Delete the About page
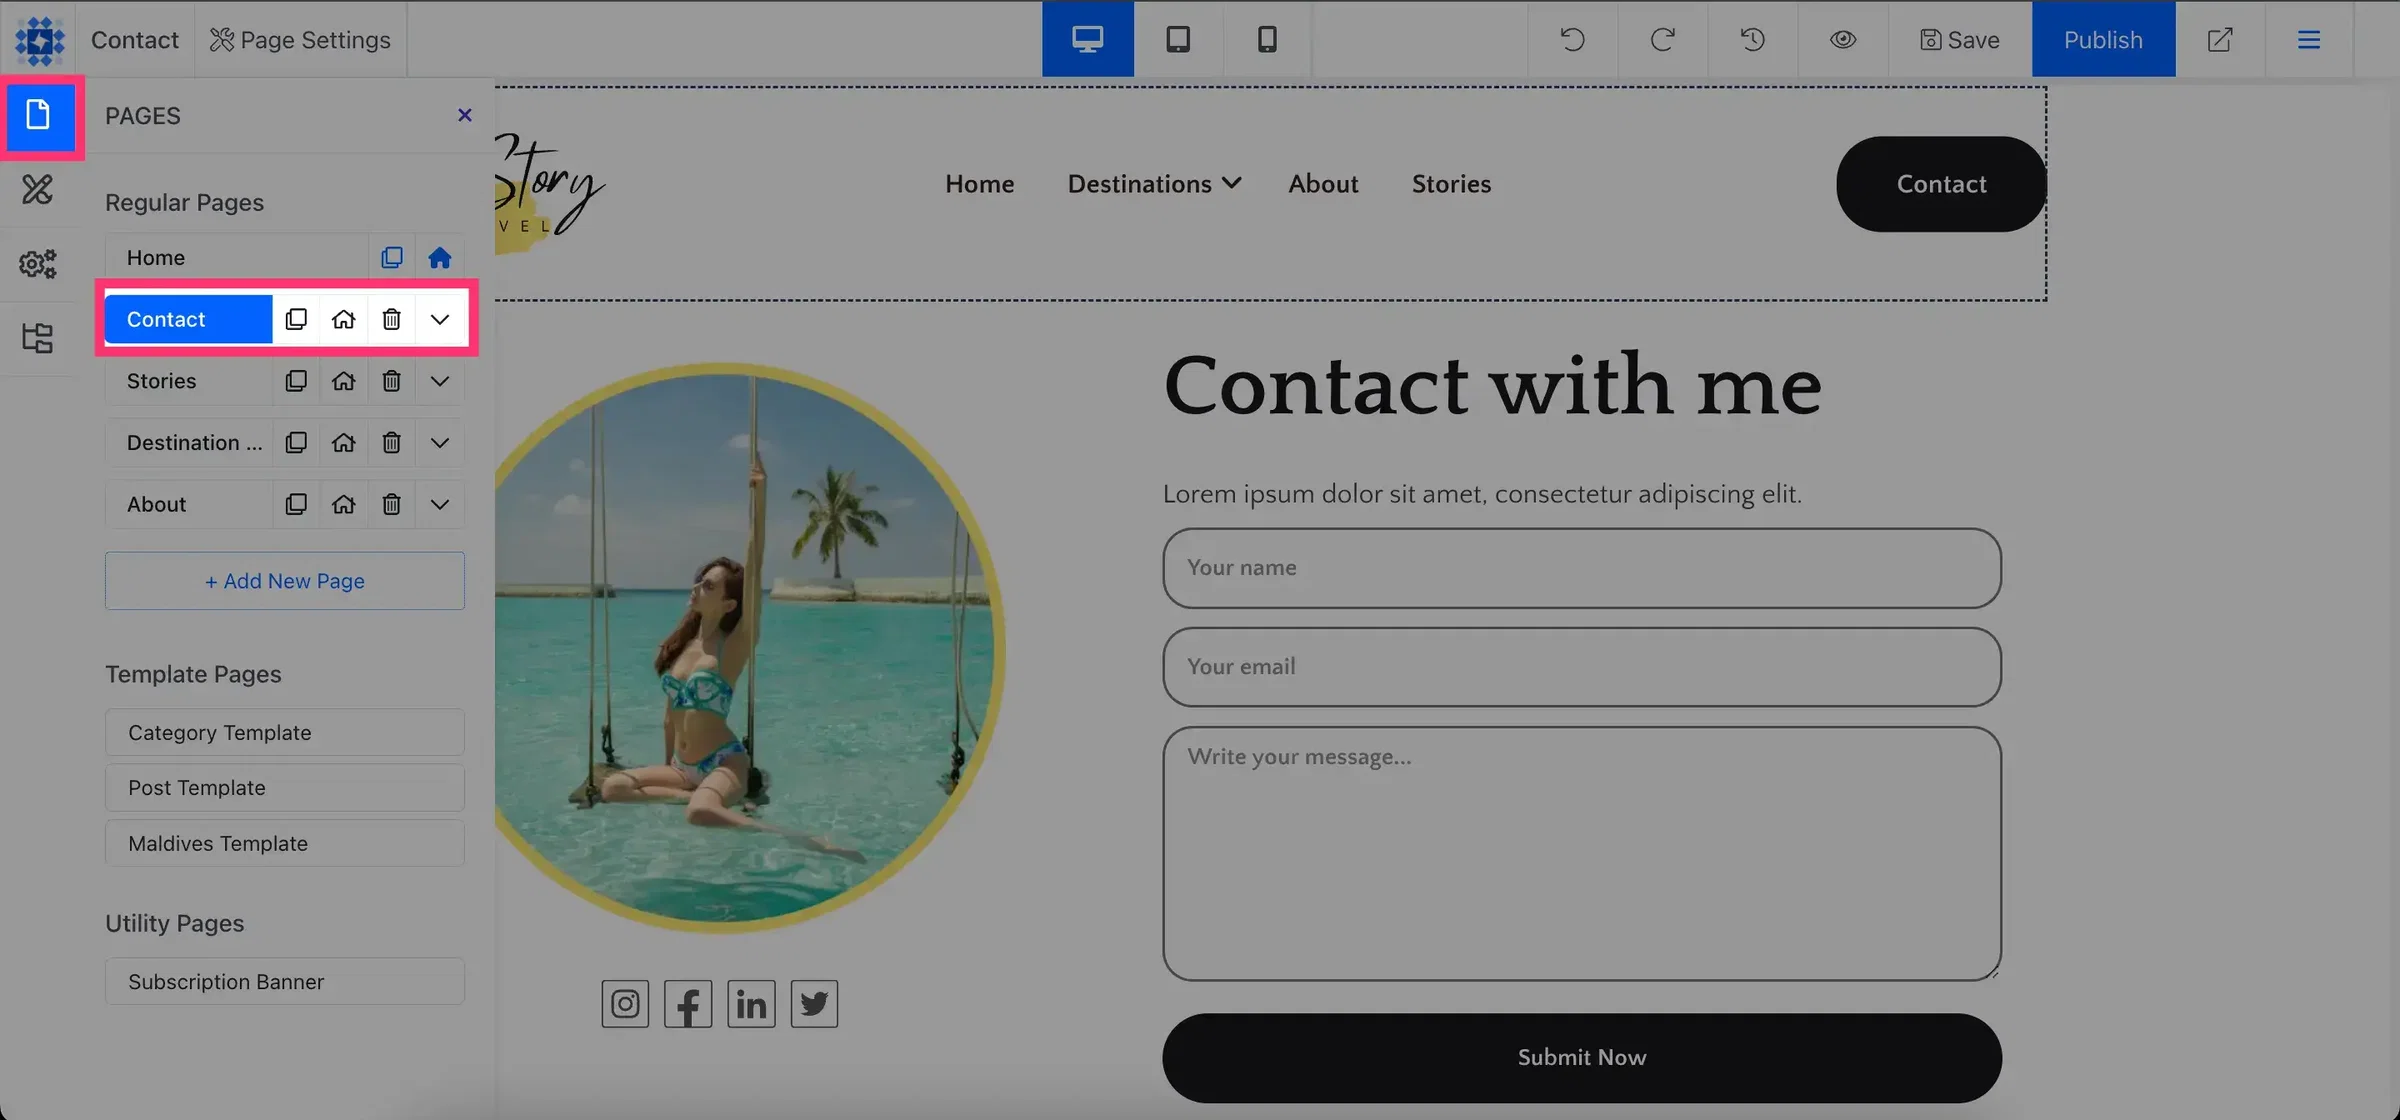Viewport: 2400px width, 1120px height. point(391,504)
